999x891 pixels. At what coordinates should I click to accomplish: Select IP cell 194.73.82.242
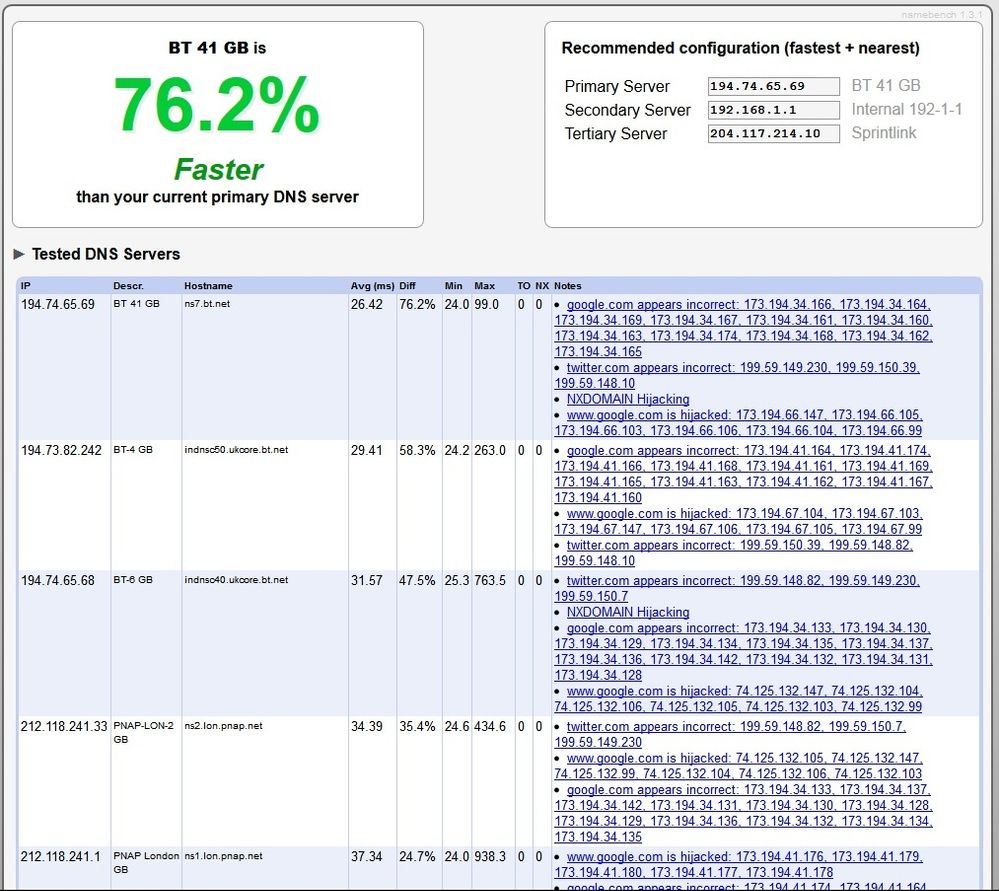click(61, 451)
